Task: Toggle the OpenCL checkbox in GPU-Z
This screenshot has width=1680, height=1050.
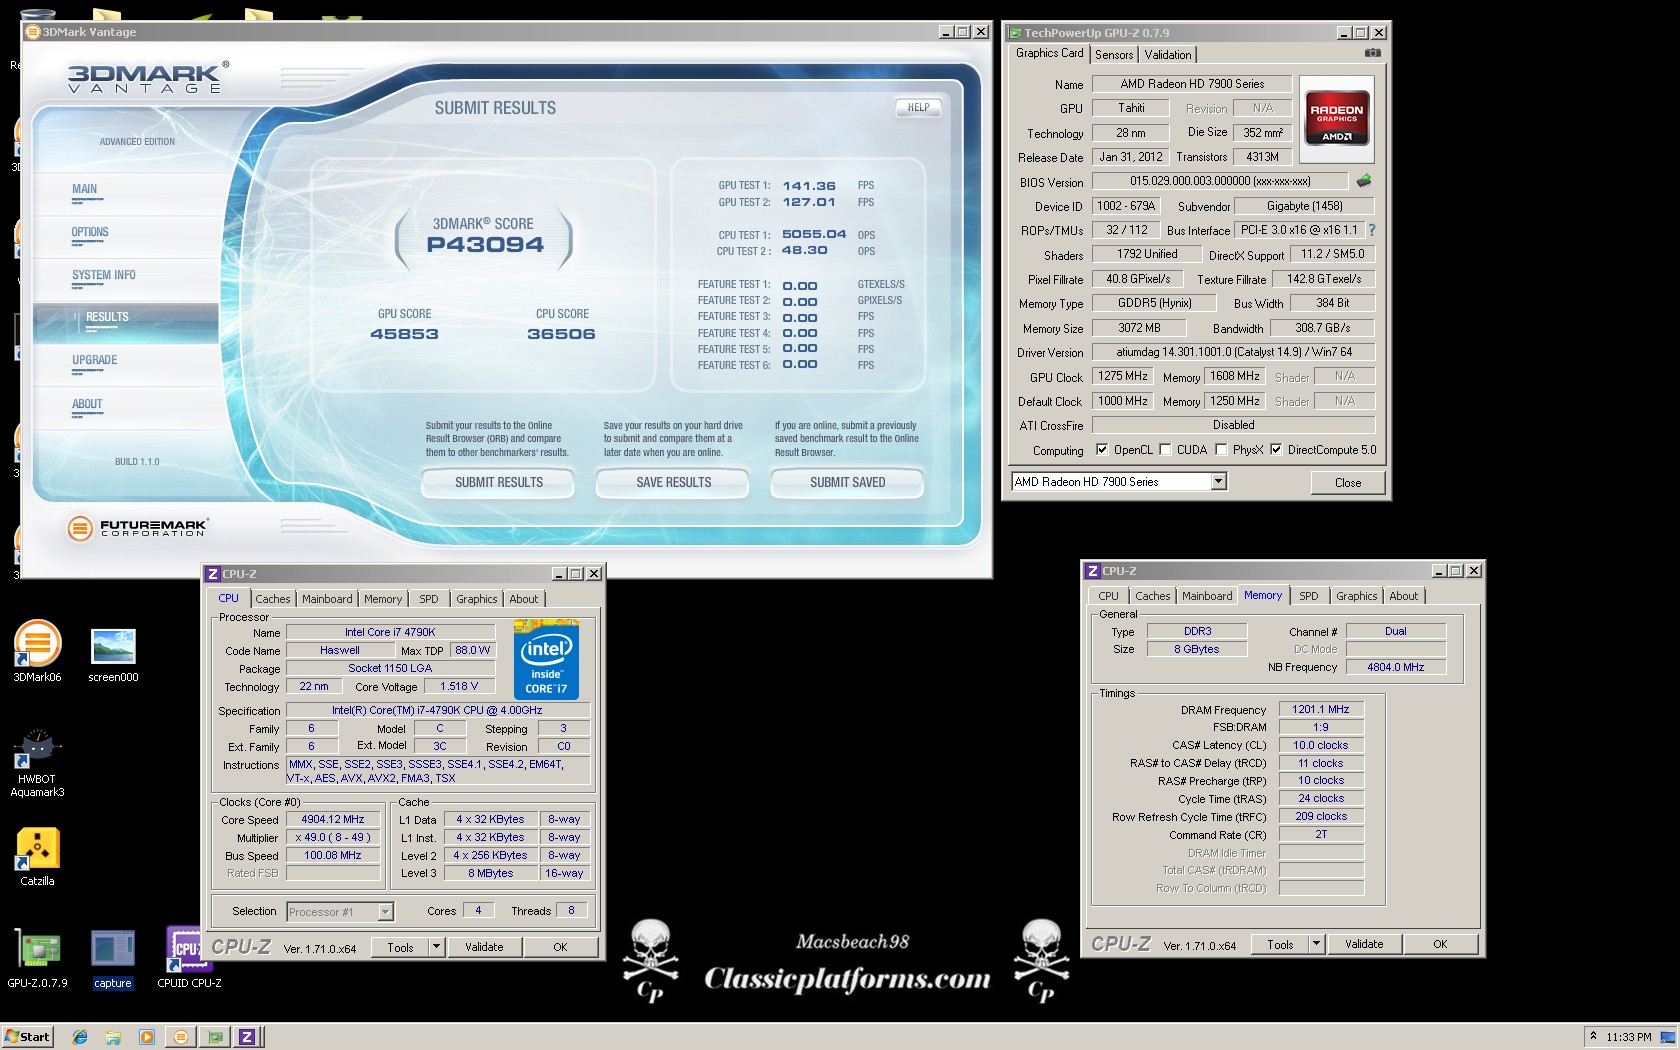Action: 1101,450
